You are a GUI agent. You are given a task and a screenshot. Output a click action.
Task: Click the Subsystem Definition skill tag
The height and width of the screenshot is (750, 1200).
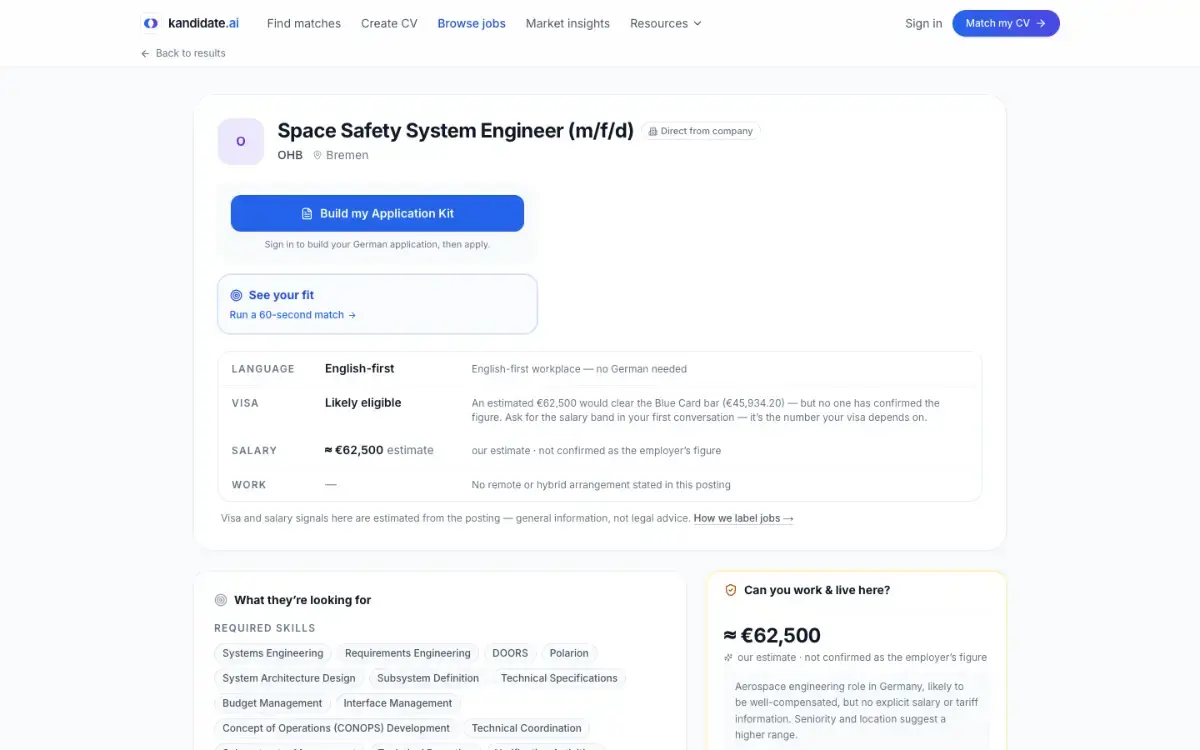point(428,678)
